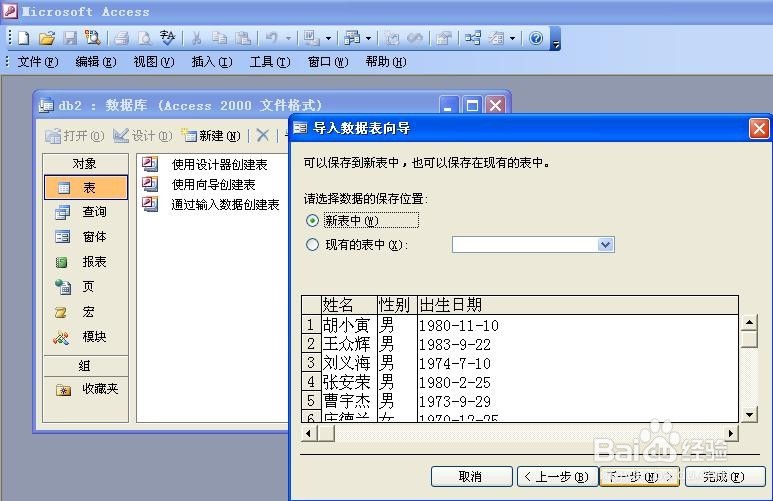Viewport: 773px width, 501px height.
Task: Click 设计(D) in the db2 window toolbar
Action: (143, 135)
